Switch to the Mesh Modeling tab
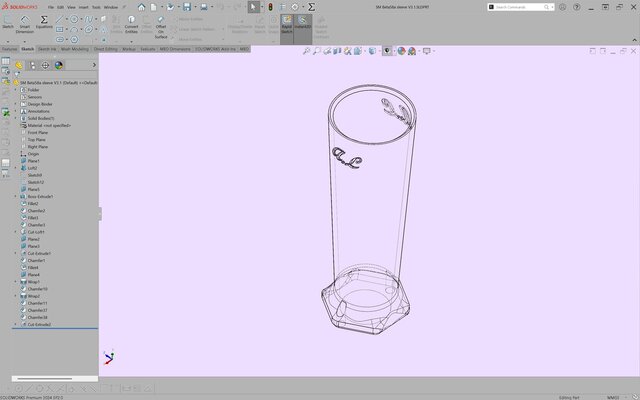The image size is (640, 400). tap(75, 48)
